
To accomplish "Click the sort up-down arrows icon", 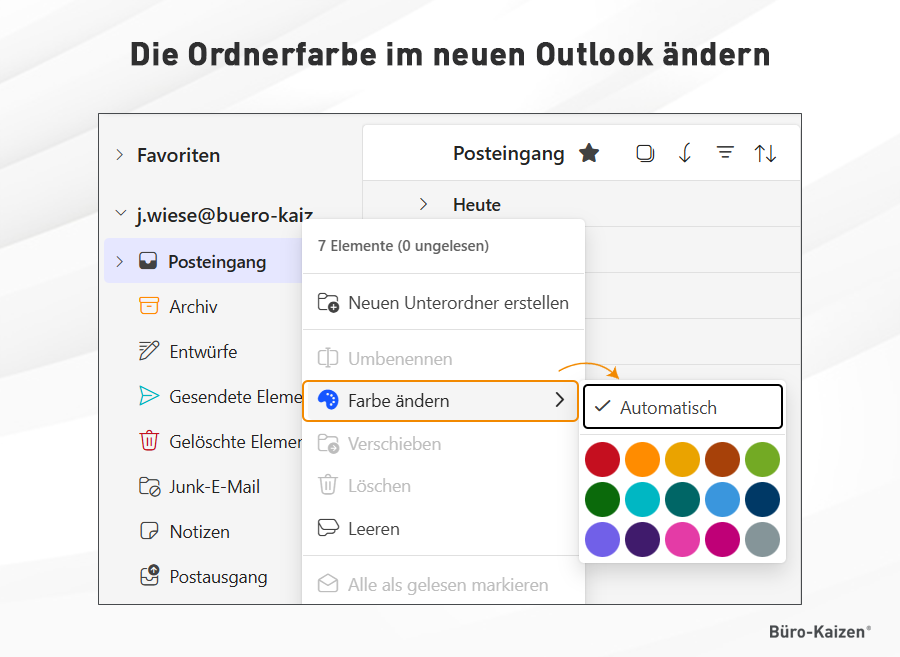I will (x=765, y=154).
